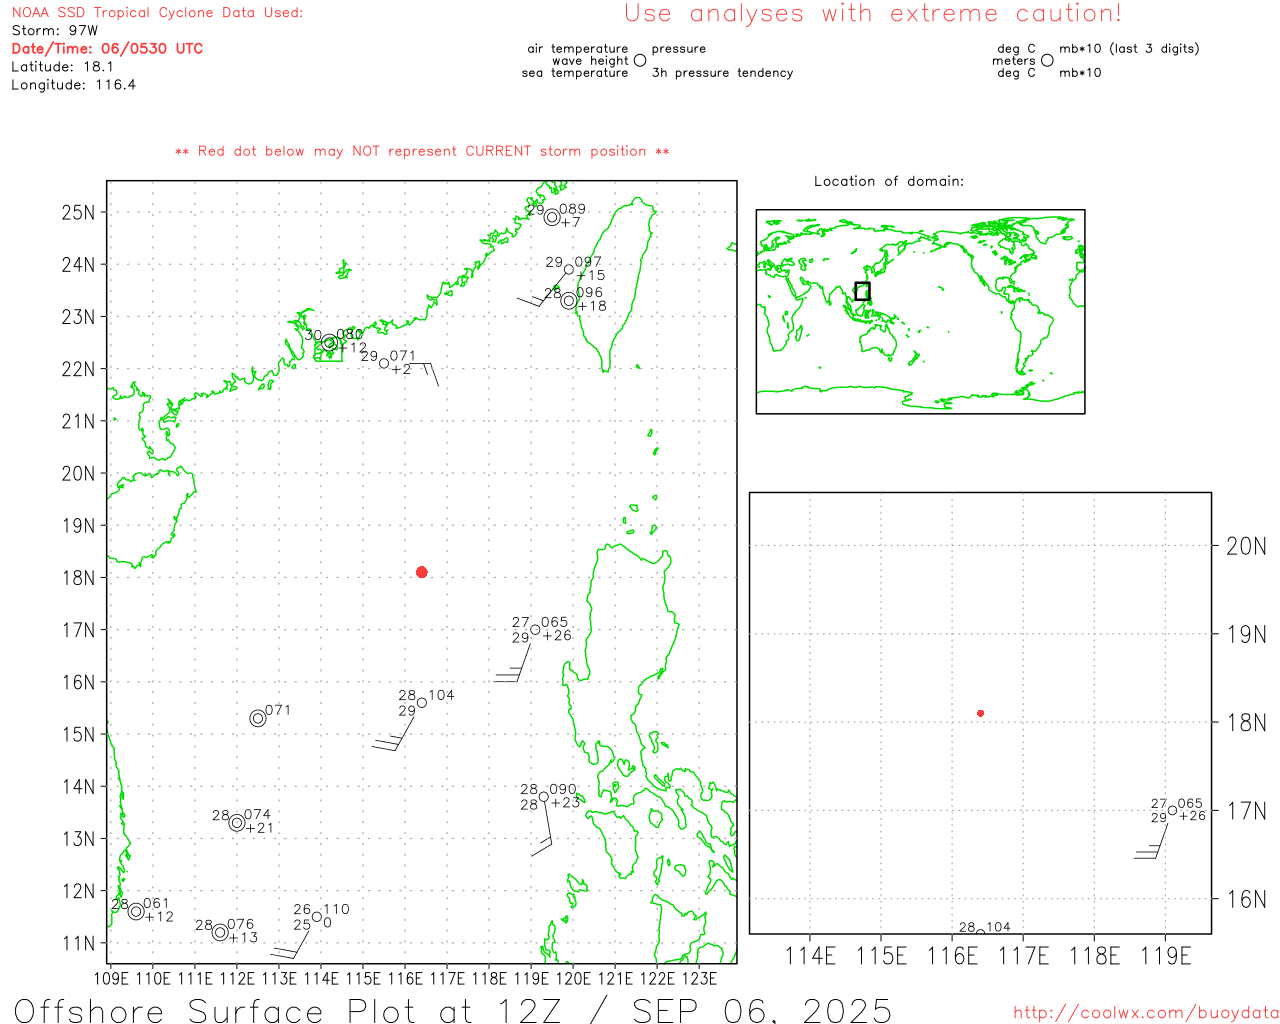Select the double-circle station labeled 074 +21
Image resolution: width=1280 pixels, height=1024 pixels.
pyautogui.click(x=237, y=822)
